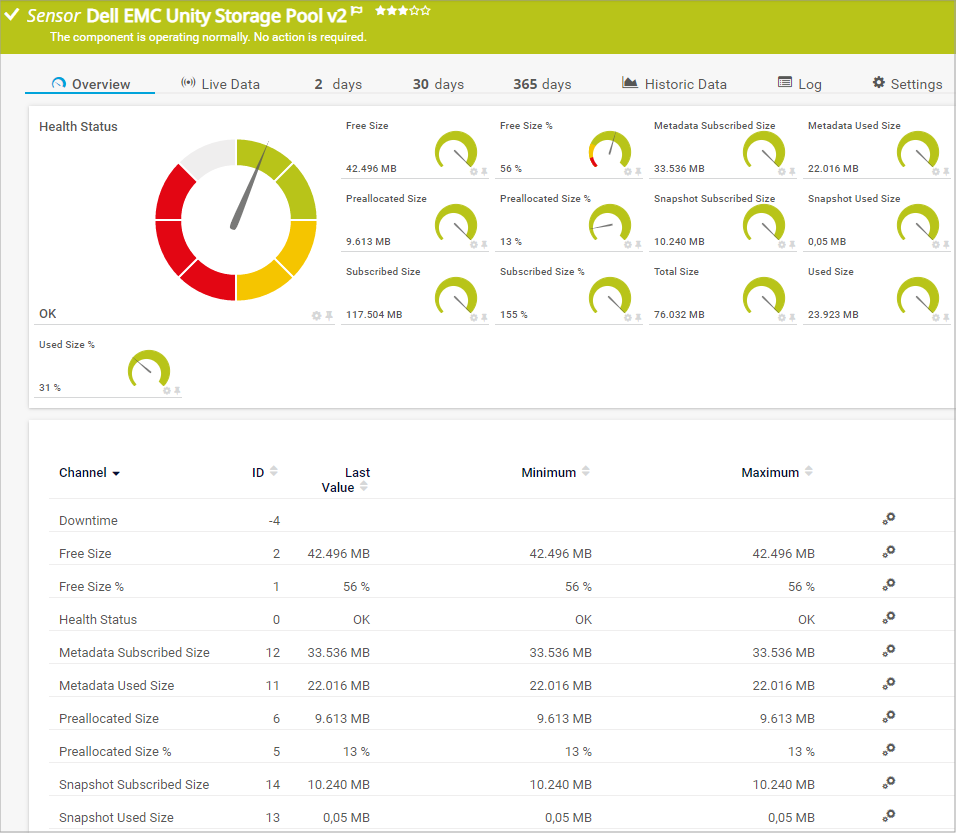Open channel settings gear for the Downtime row
This screenshot has width=956, height=833.
[x=888, y=519]
